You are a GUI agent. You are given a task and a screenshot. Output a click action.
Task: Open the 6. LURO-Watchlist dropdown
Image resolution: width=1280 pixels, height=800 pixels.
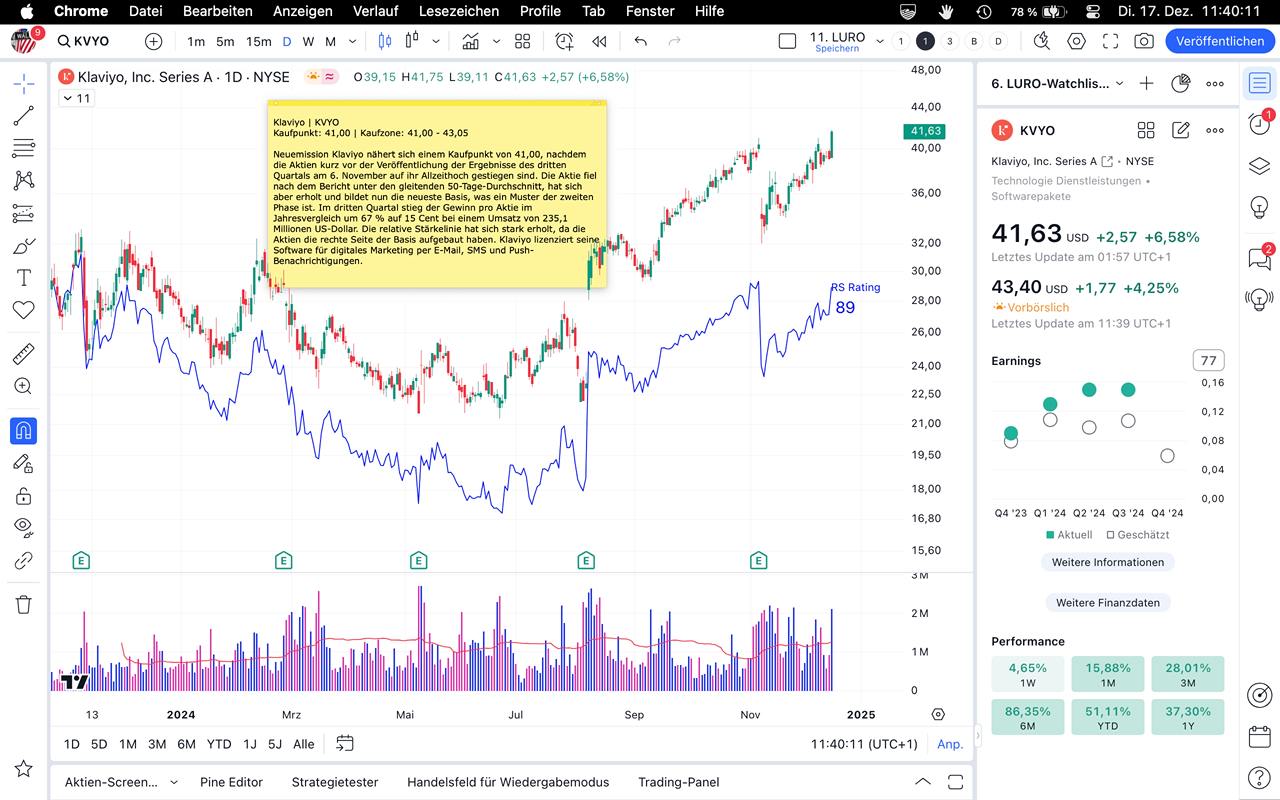tap(1057, 84)
